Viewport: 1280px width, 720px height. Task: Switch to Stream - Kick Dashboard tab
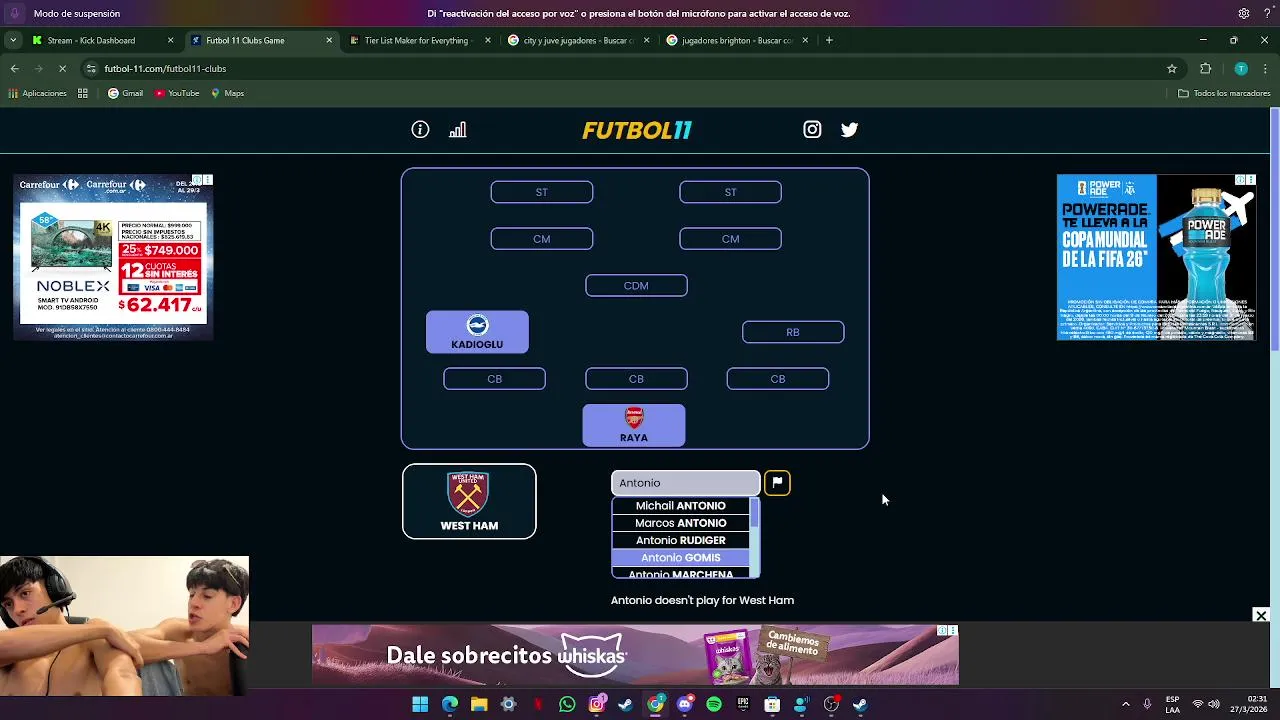(102, 40)
